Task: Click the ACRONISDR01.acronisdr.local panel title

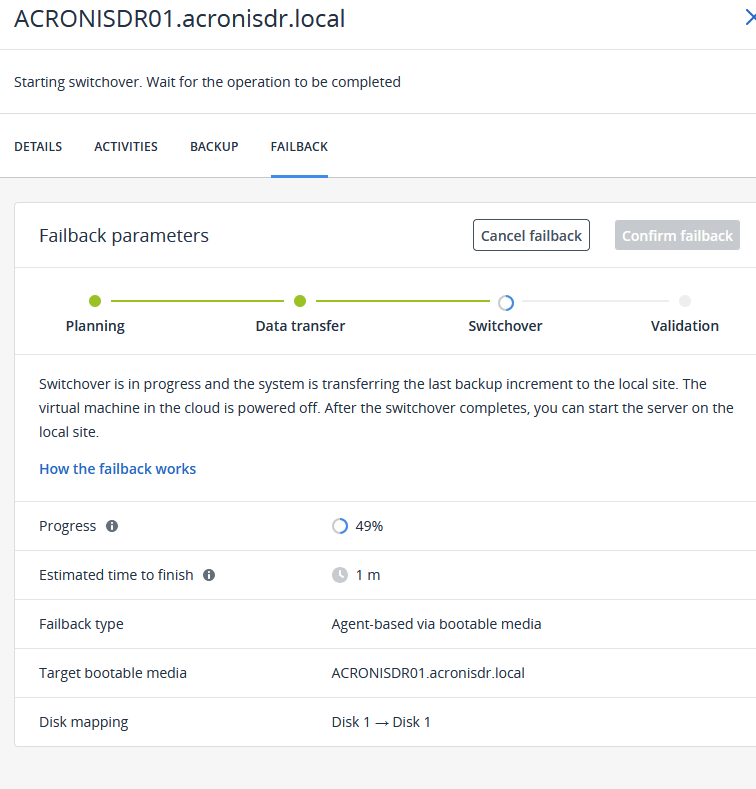Action: [x=179, y=19]
